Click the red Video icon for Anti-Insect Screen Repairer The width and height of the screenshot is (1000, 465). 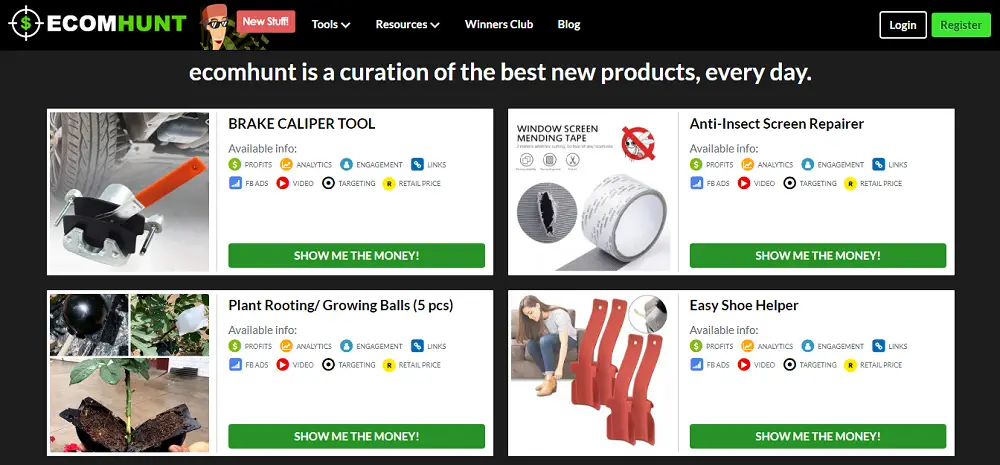click(744, 183)
